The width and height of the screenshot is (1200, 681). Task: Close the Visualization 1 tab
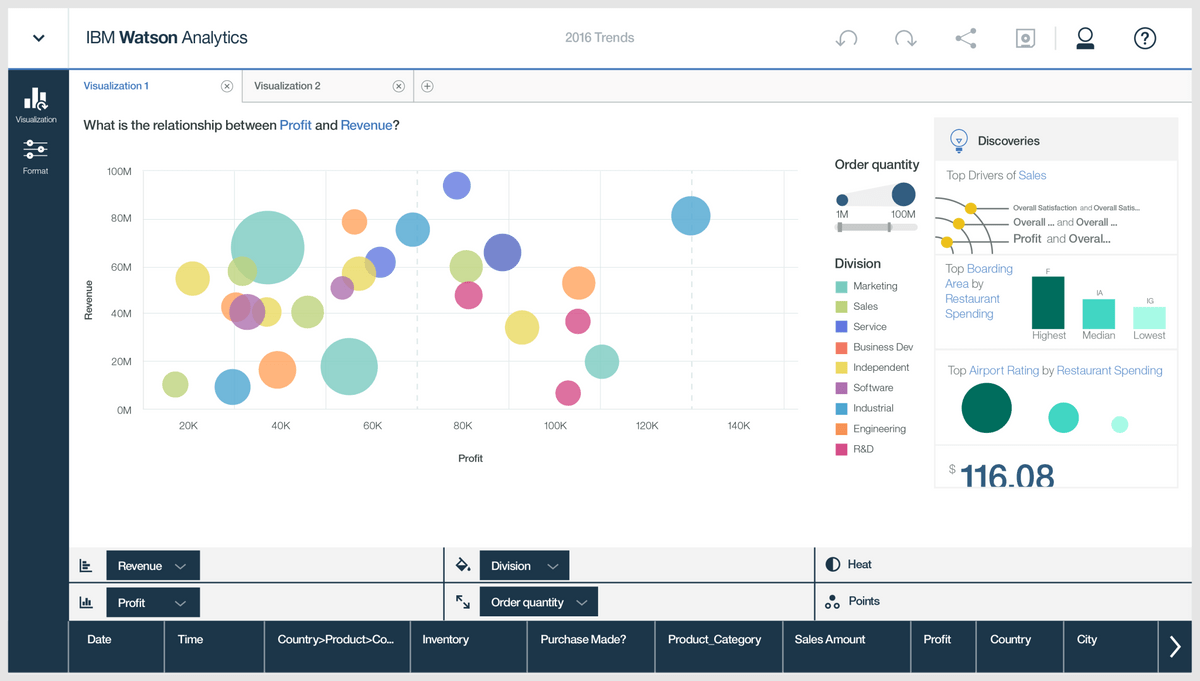pos(227,86)
